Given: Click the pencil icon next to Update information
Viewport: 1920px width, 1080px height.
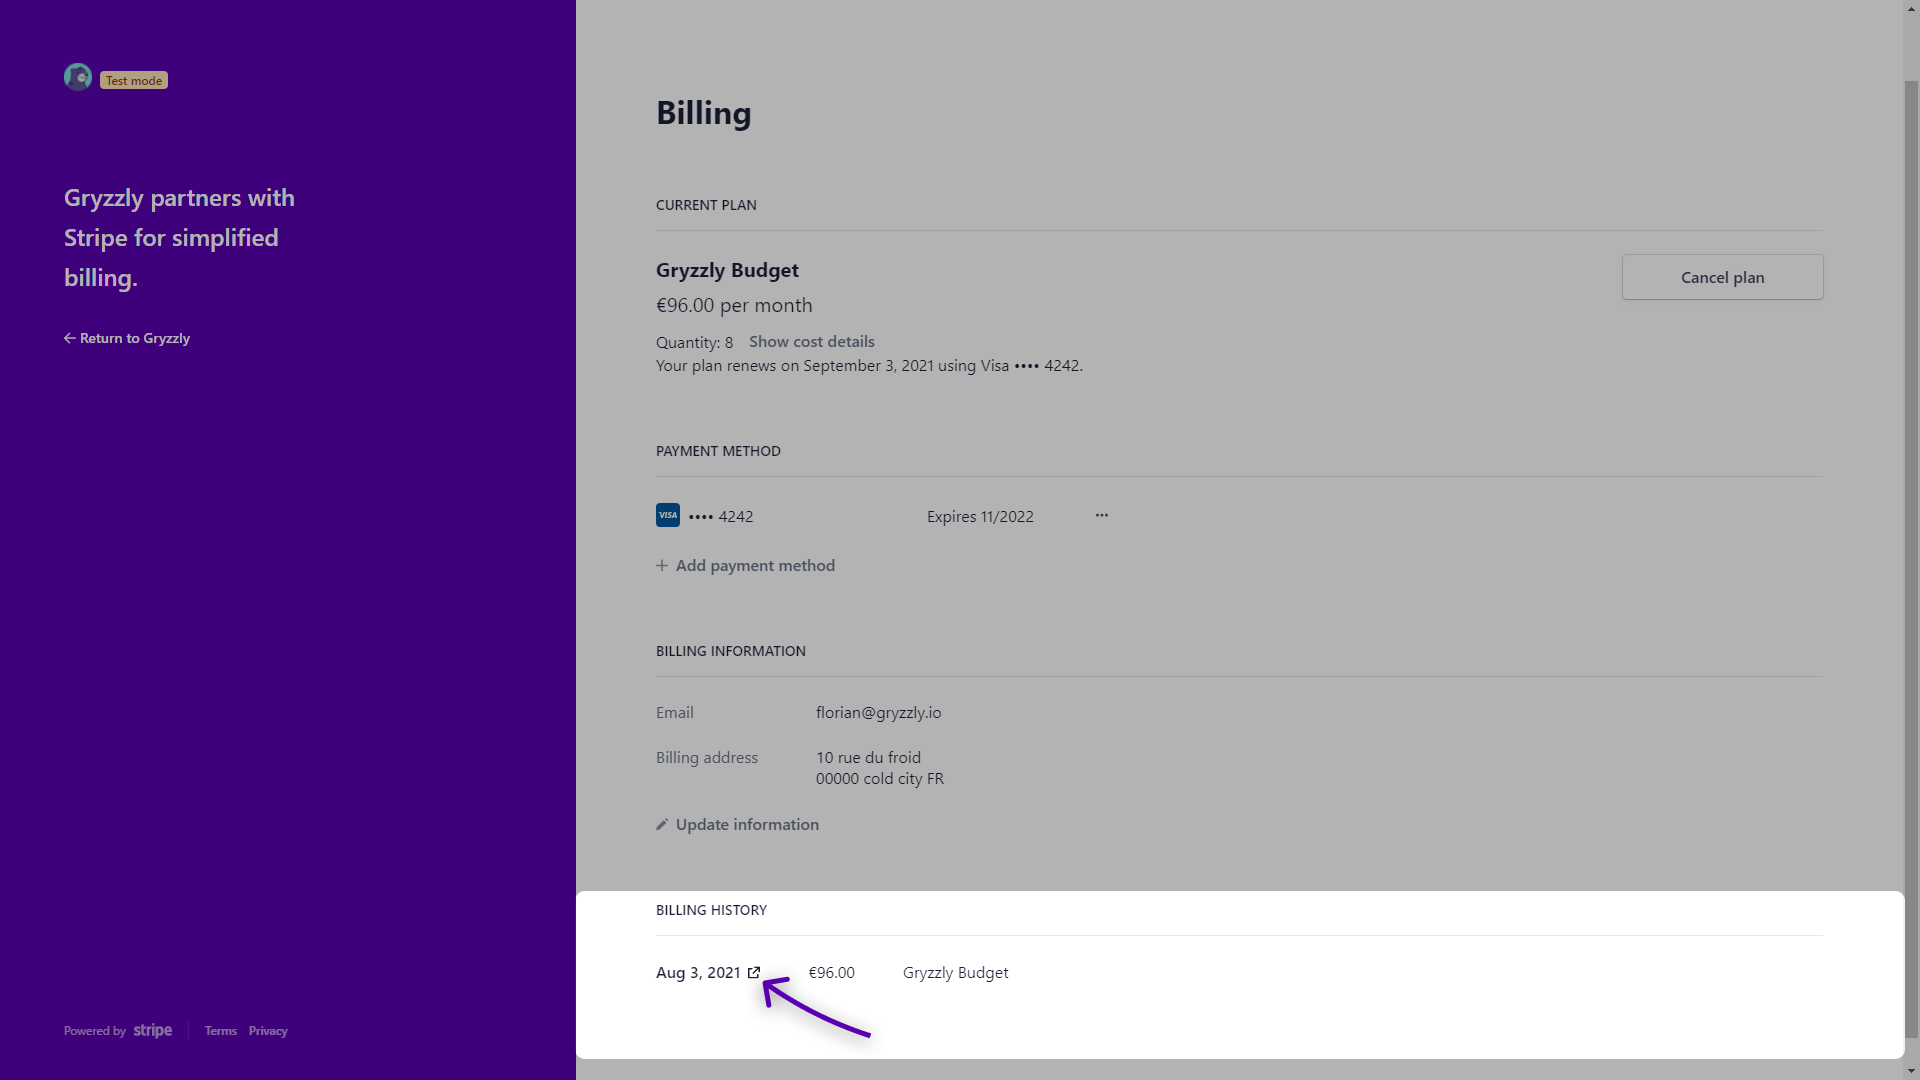Looking at the screenshot, I should coord(662,825).
